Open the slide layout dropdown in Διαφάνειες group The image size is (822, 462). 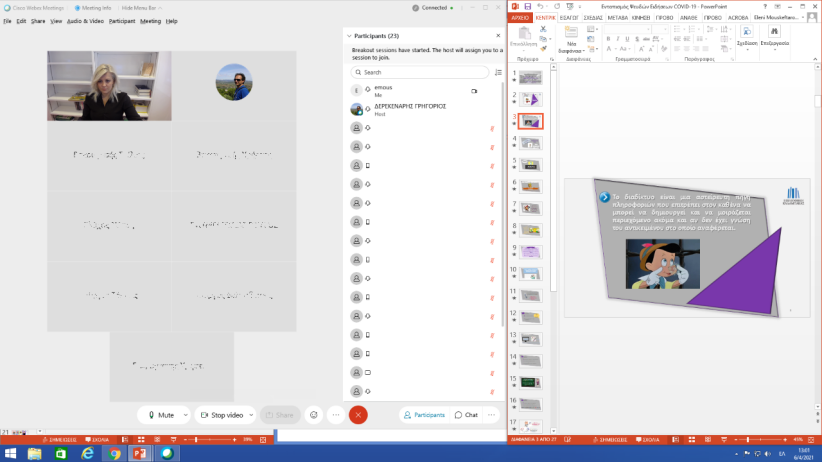click(592, 29)
